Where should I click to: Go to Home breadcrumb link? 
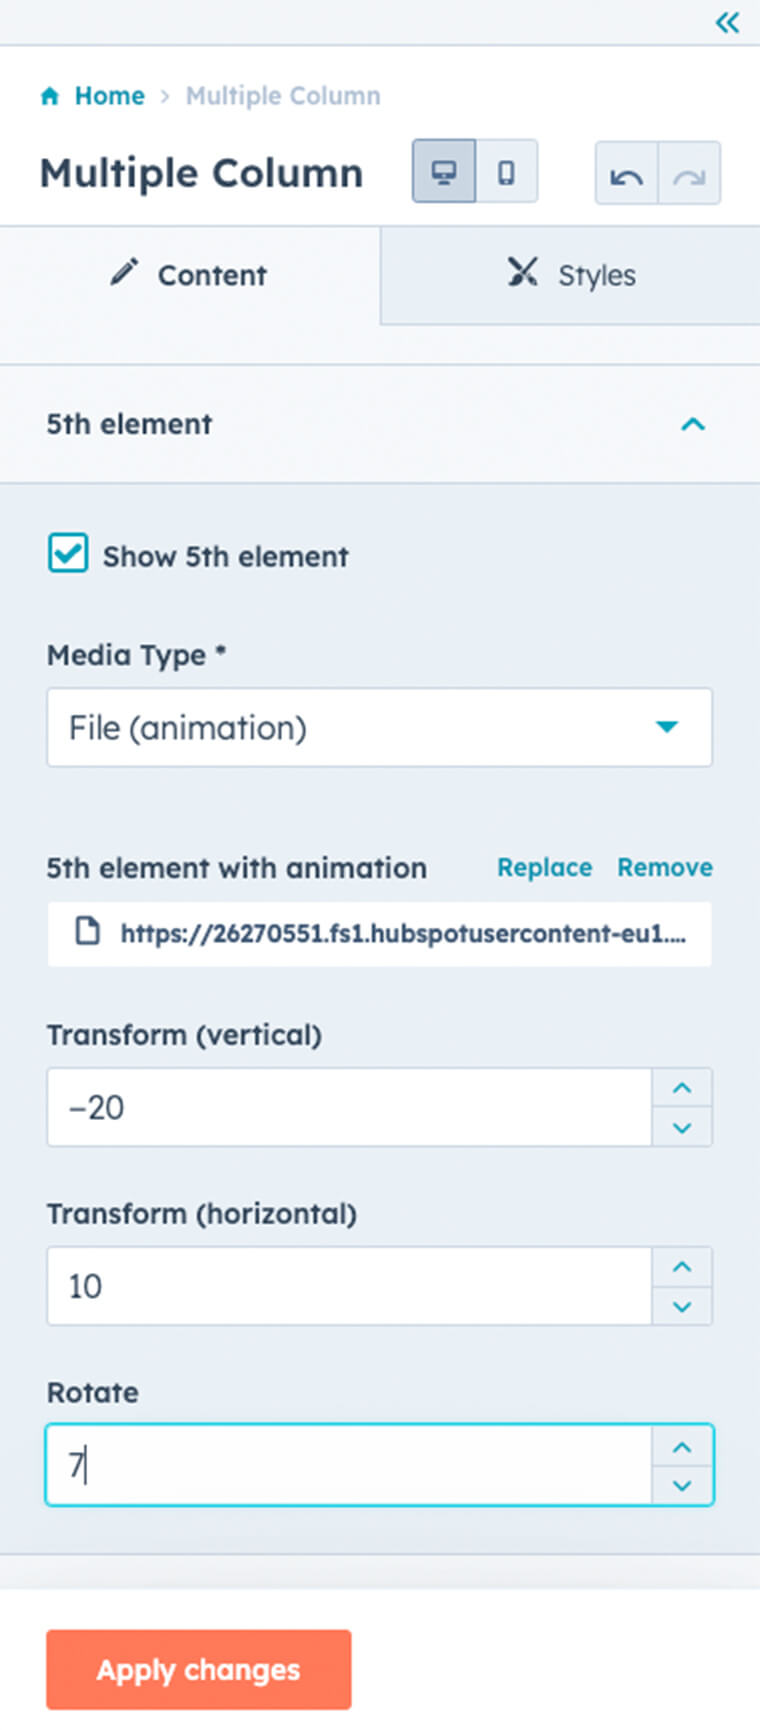(109, 96)
